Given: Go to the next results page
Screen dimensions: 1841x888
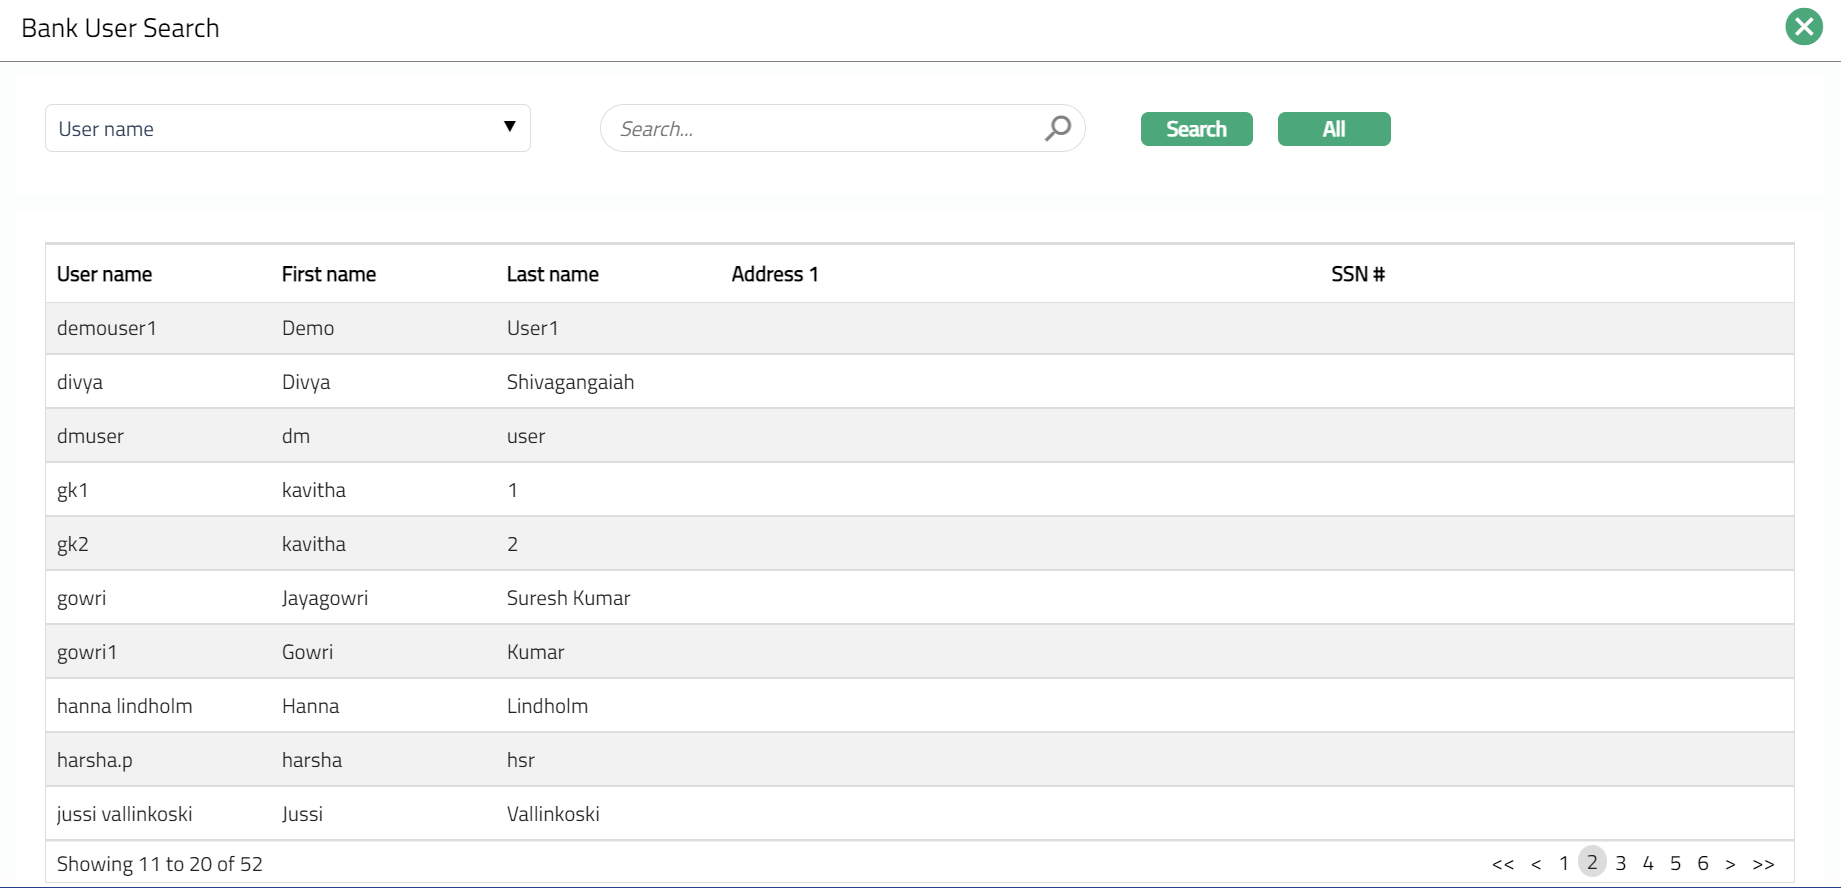Looking at the screenshot, I should (x=1730, y=864).
